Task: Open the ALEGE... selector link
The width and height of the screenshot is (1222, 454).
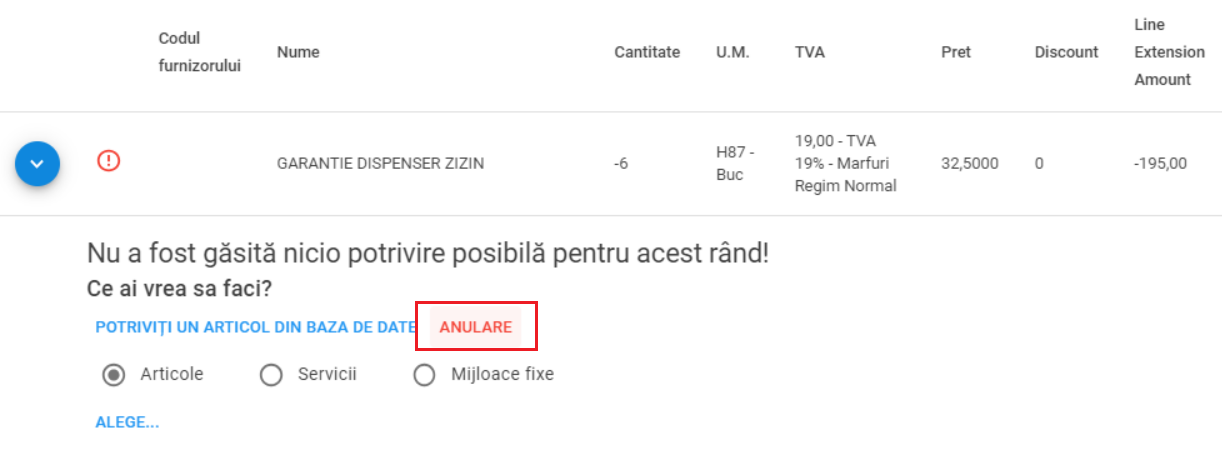Action: (x=127, y=422)
